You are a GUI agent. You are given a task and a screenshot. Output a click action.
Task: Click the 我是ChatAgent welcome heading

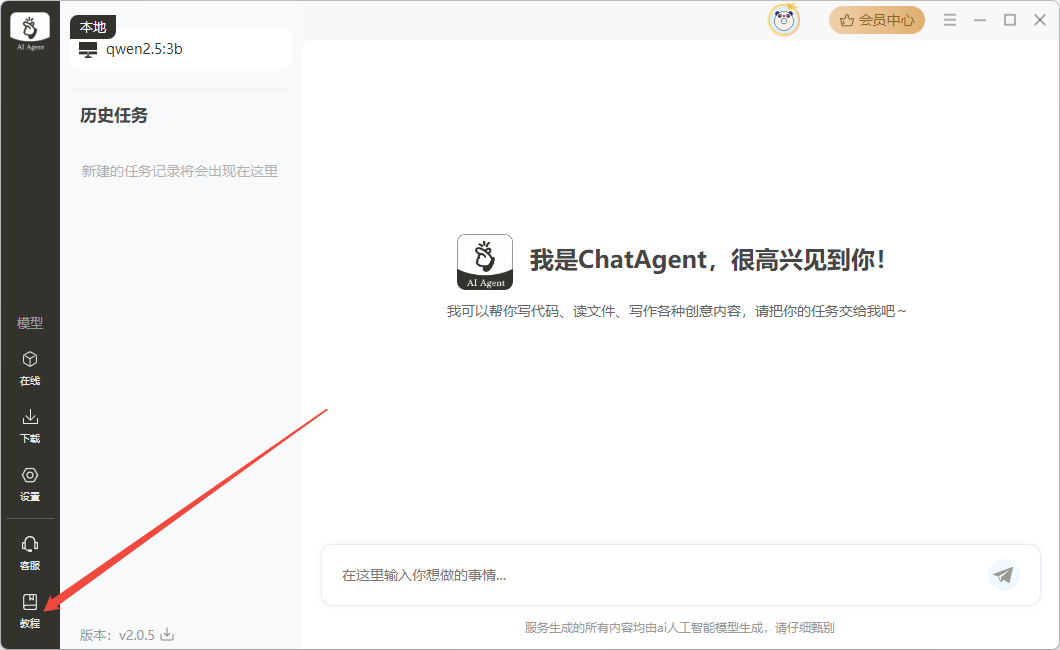707,259
